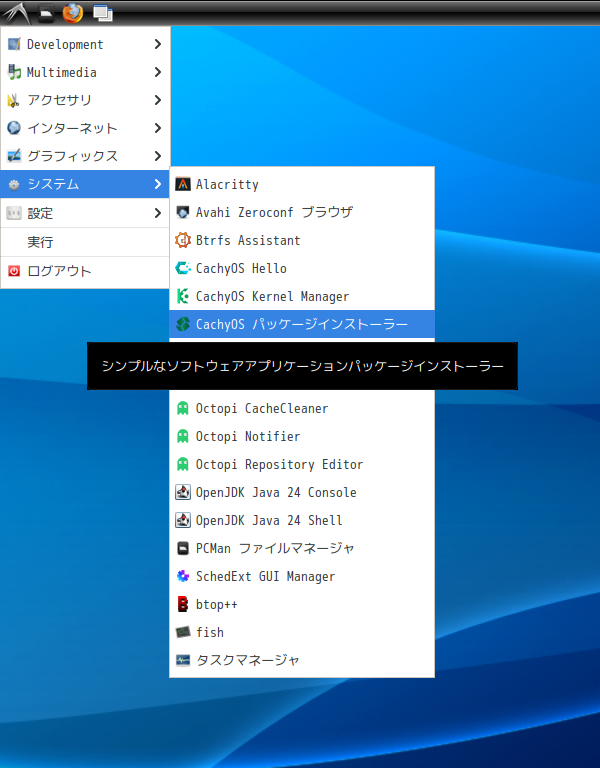Launch Alacritty terminal

[302, 184]
